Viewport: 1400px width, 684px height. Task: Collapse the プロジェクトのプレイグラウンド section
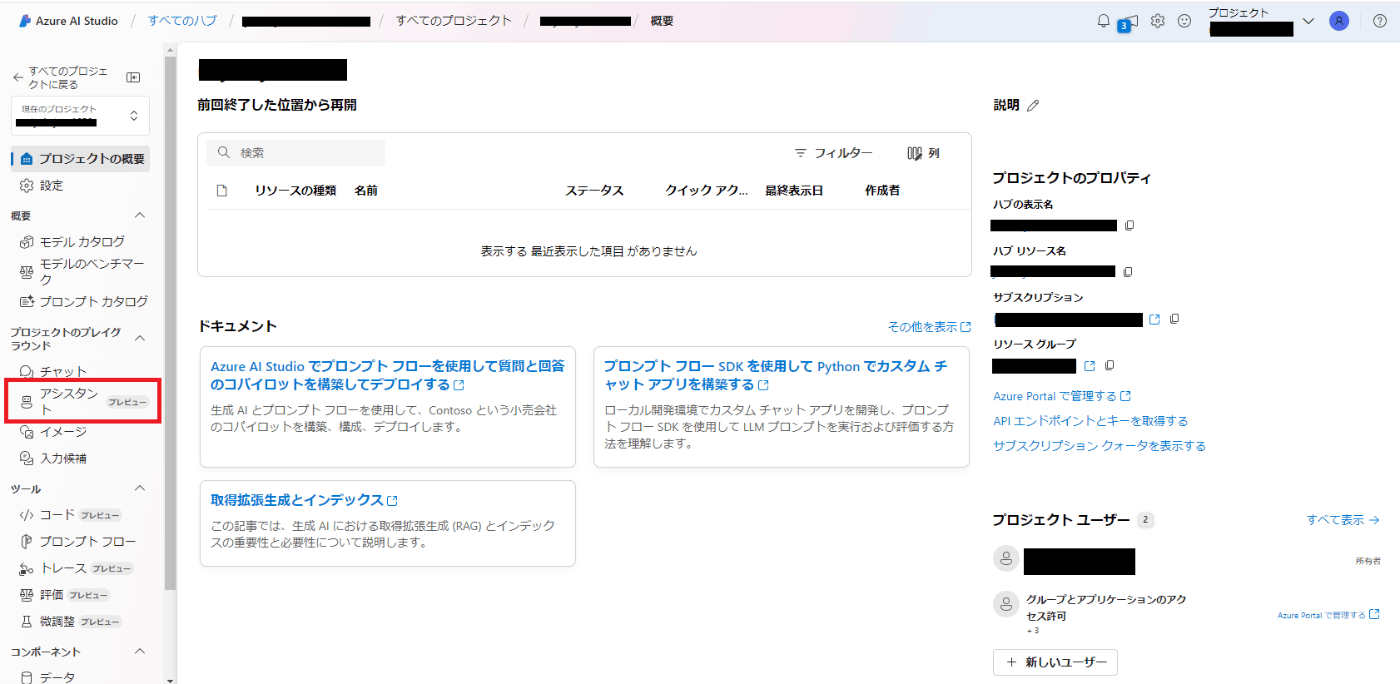tap(140, 338)
